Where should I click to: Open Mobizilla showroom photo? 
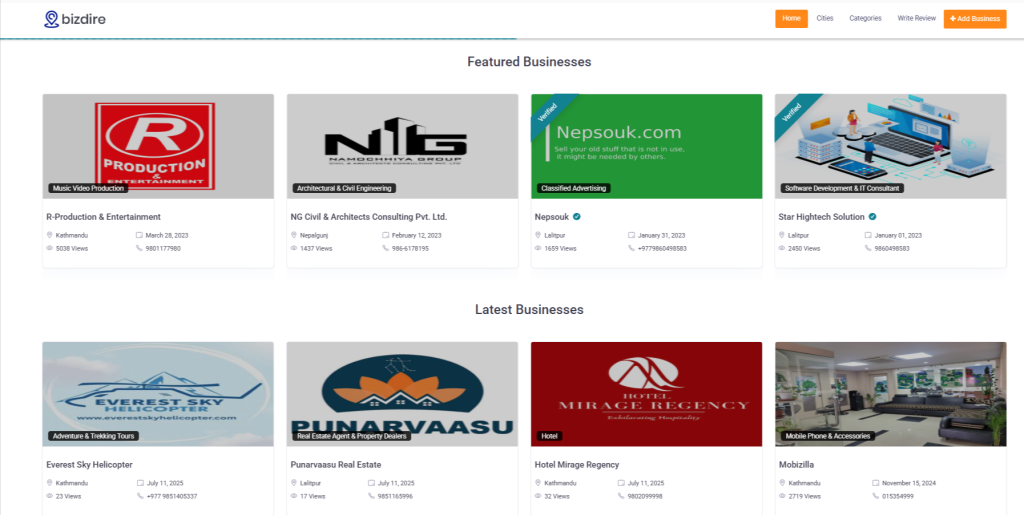891,394
